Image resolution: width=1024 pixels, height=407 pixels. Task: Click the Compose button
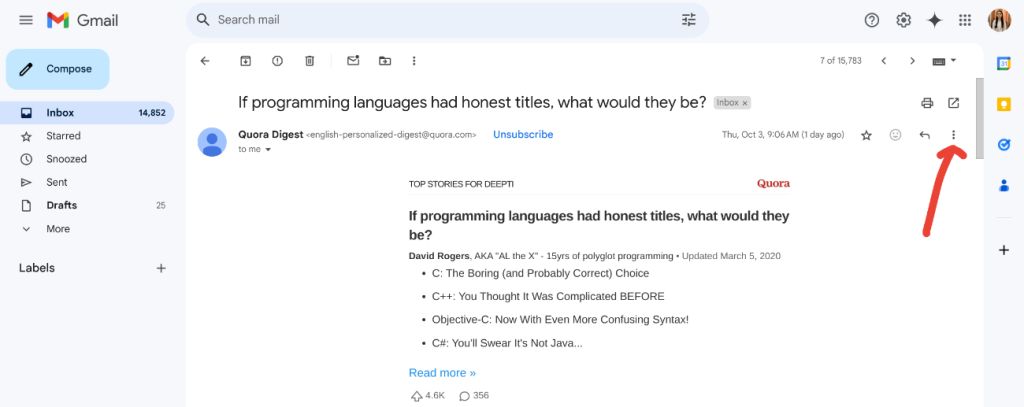pos(58,69)
